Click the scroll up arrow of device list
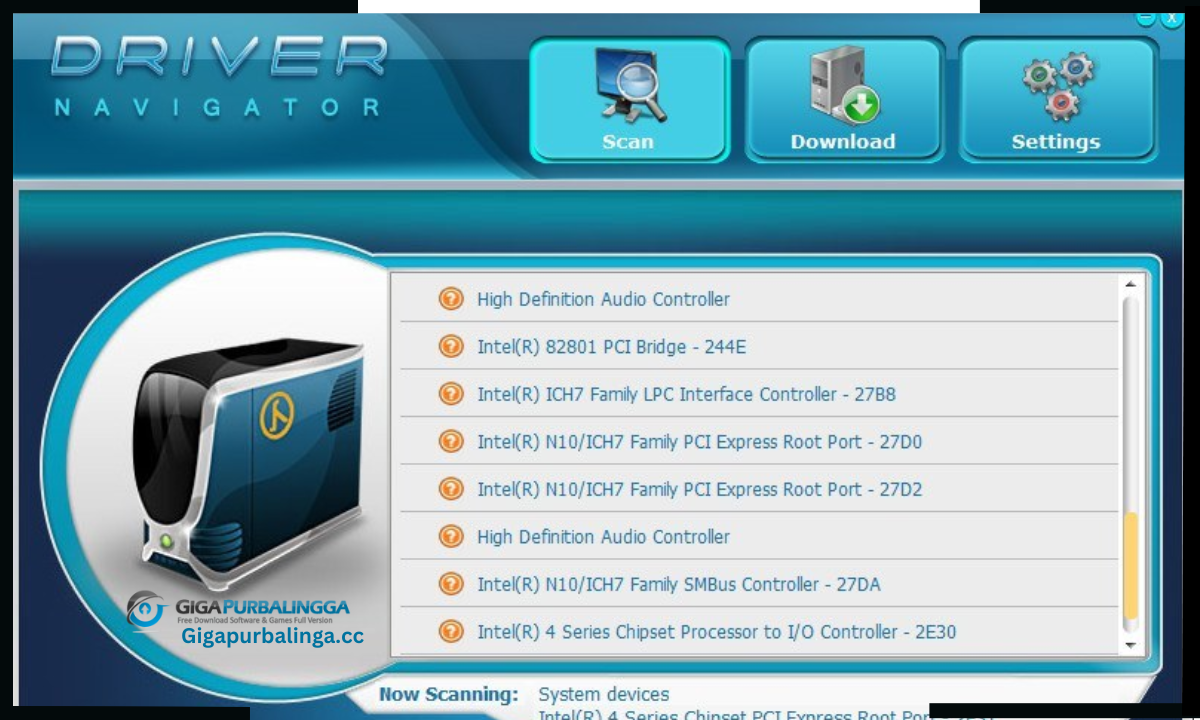1200x720 pixels. click(1131, 285)
